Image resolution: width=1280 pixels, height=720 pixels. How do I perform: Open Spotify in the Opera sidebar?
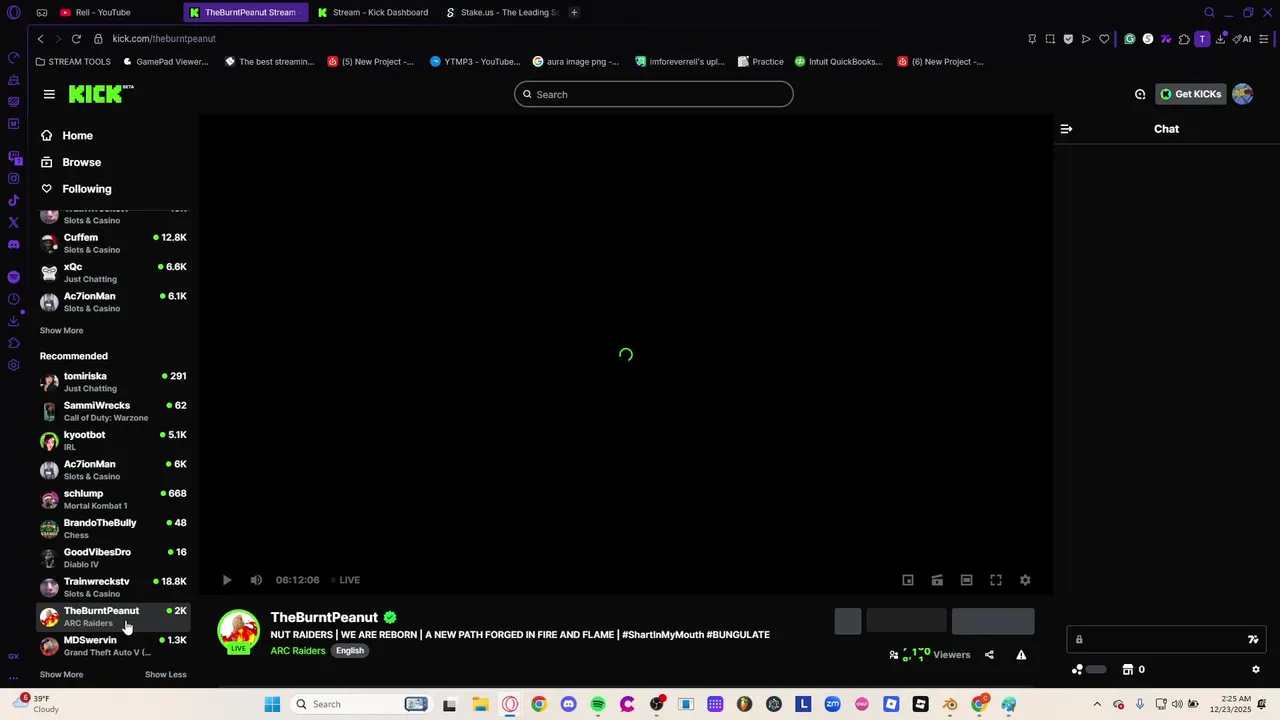tap(13, 277)
